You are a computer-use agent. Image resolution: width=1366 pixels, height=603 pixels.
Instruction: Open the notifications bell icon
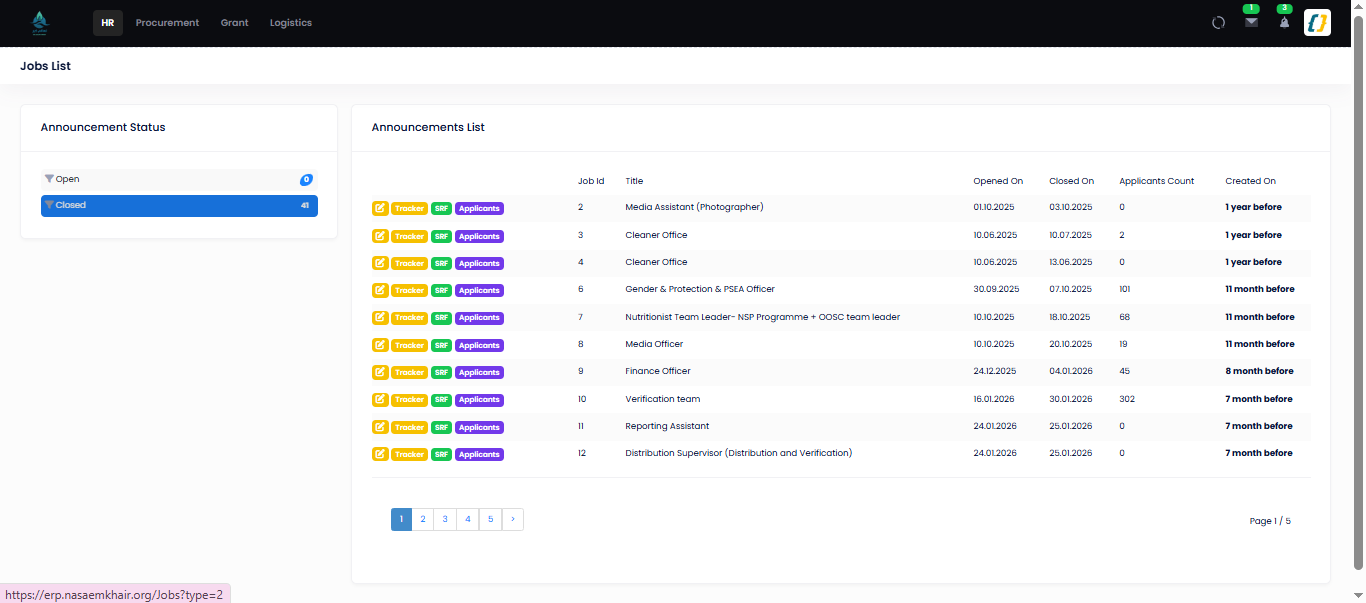pyautogui.click(x=1284, y=22)
